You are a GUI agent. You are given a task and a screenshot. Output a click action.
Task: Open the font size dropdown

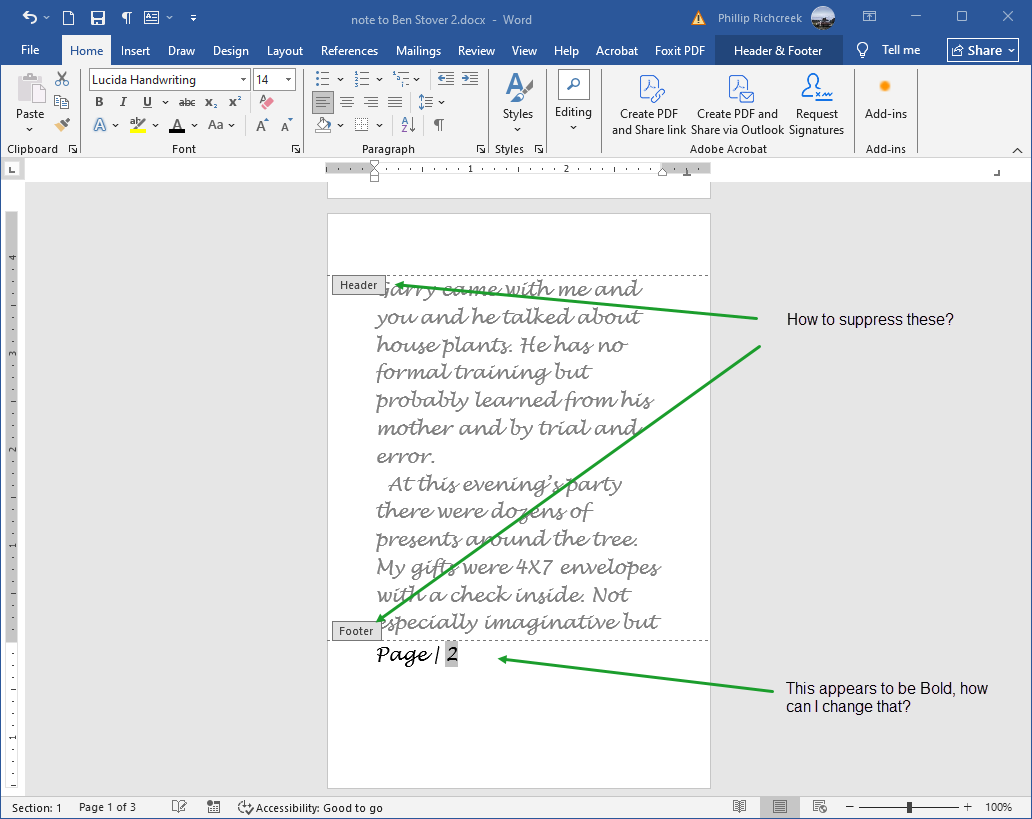289,79
